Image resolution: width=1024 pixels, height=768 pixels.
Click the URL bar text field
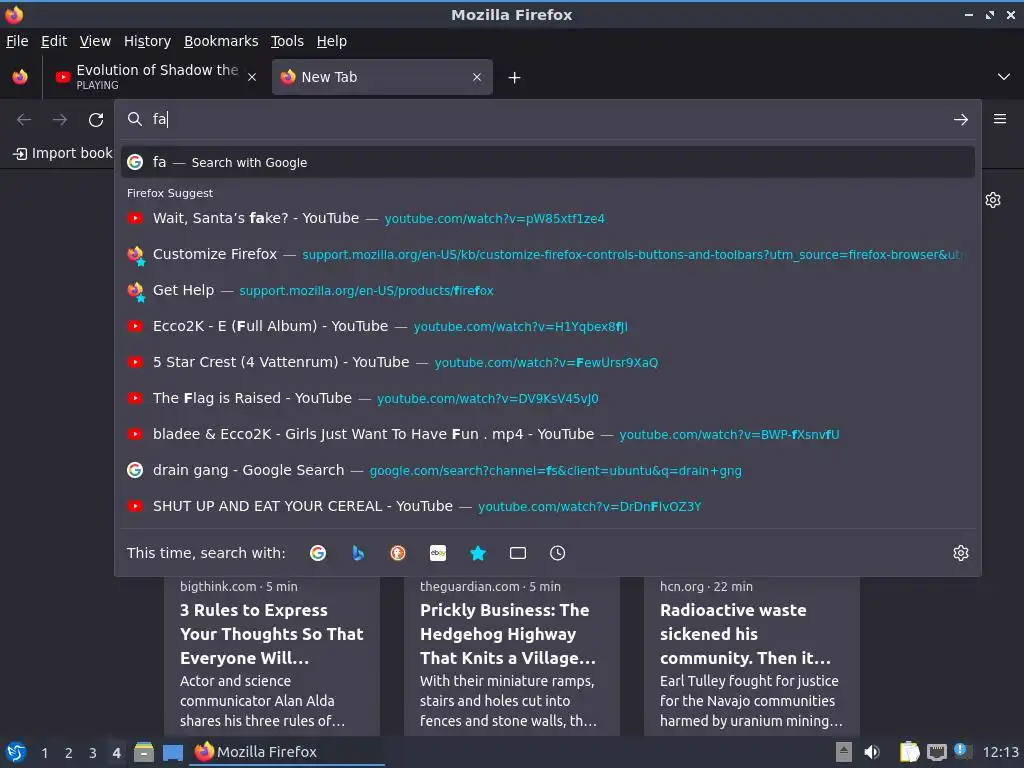(547, 119)
